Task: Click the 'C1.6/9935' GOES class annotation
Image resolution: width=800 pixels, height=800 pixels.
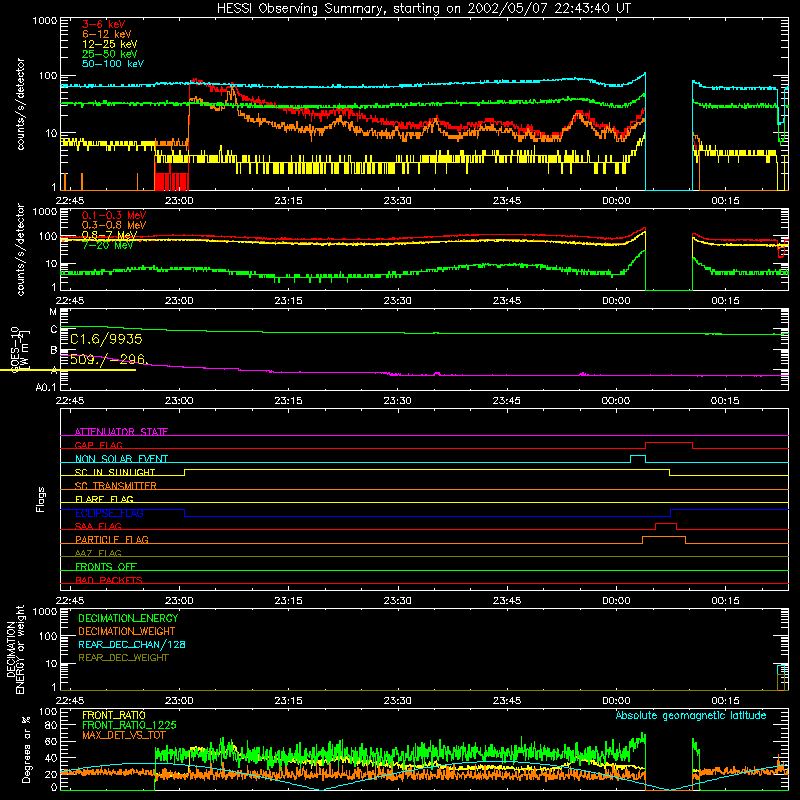Action: coord(106,339)
